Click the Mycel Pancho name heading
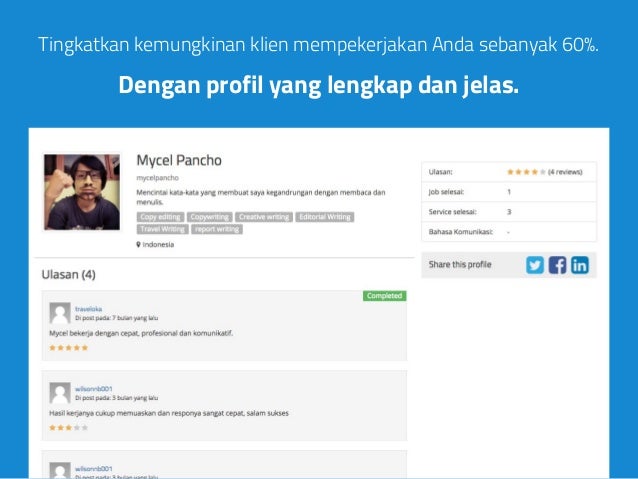 (179, 160)
